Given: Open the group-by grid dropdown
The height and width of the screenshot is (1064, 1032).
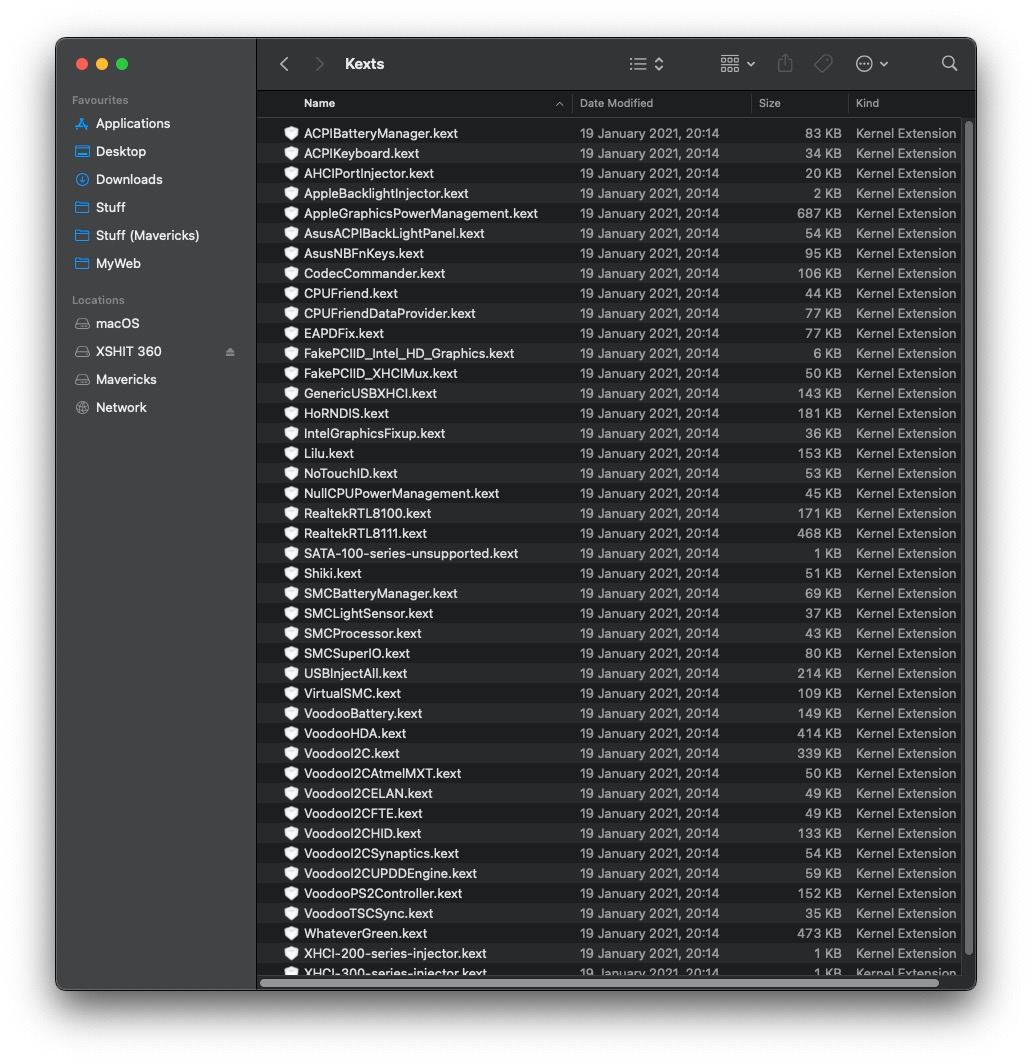Looking at the screenshot, I should tap(737, 64).
